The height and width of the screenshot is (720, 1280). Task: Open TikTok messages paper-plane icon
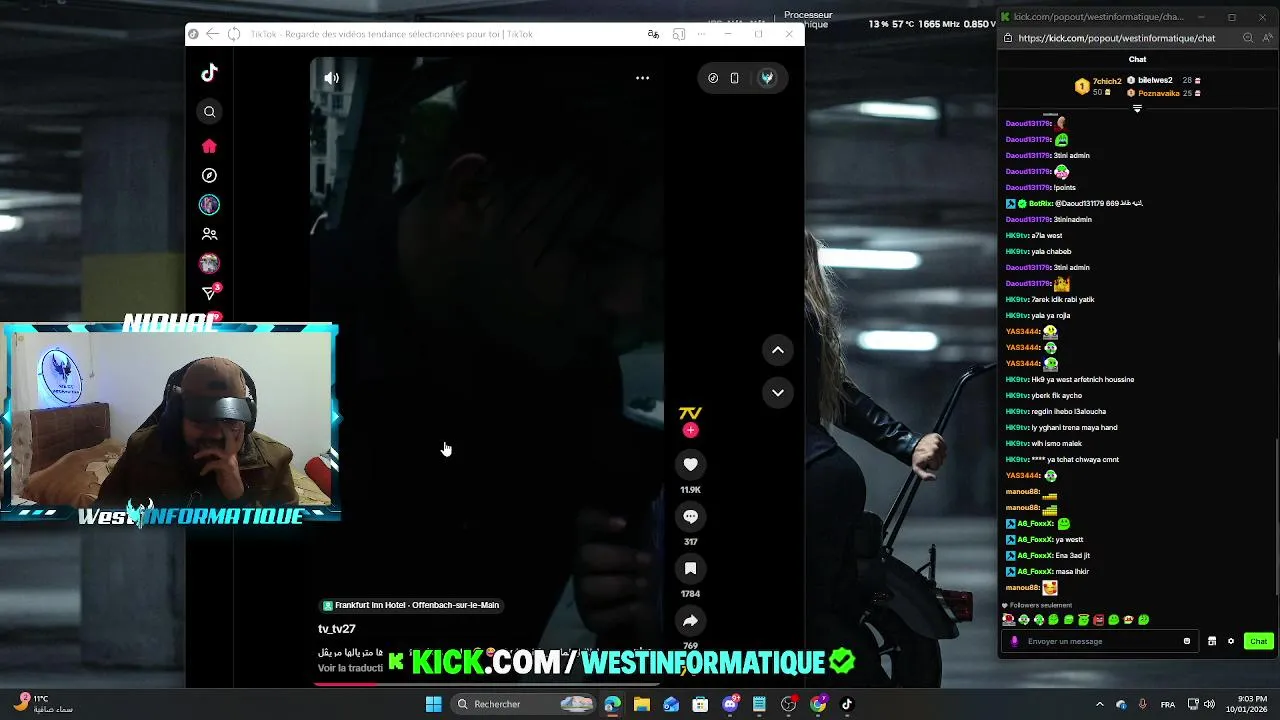(x=209, y=293)
